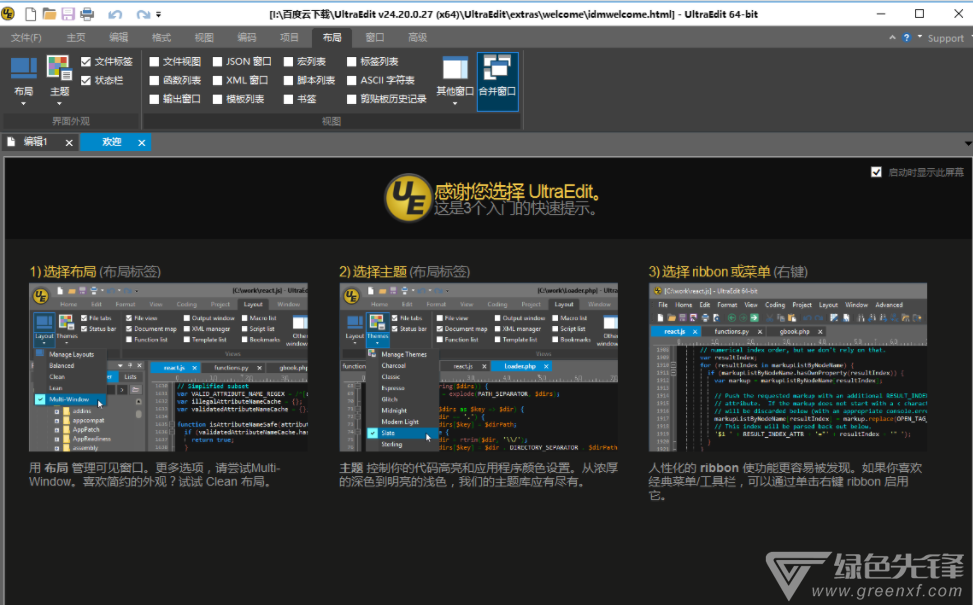
Task: Create a new file from quick access toolbar
Action: pos(30,14)
